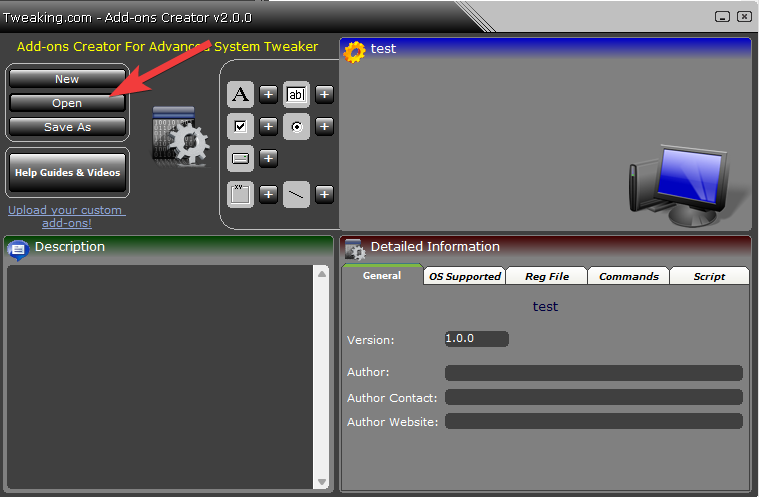Click the Save As button
Viewport: 759px width, 497px height.
(68, 127)
